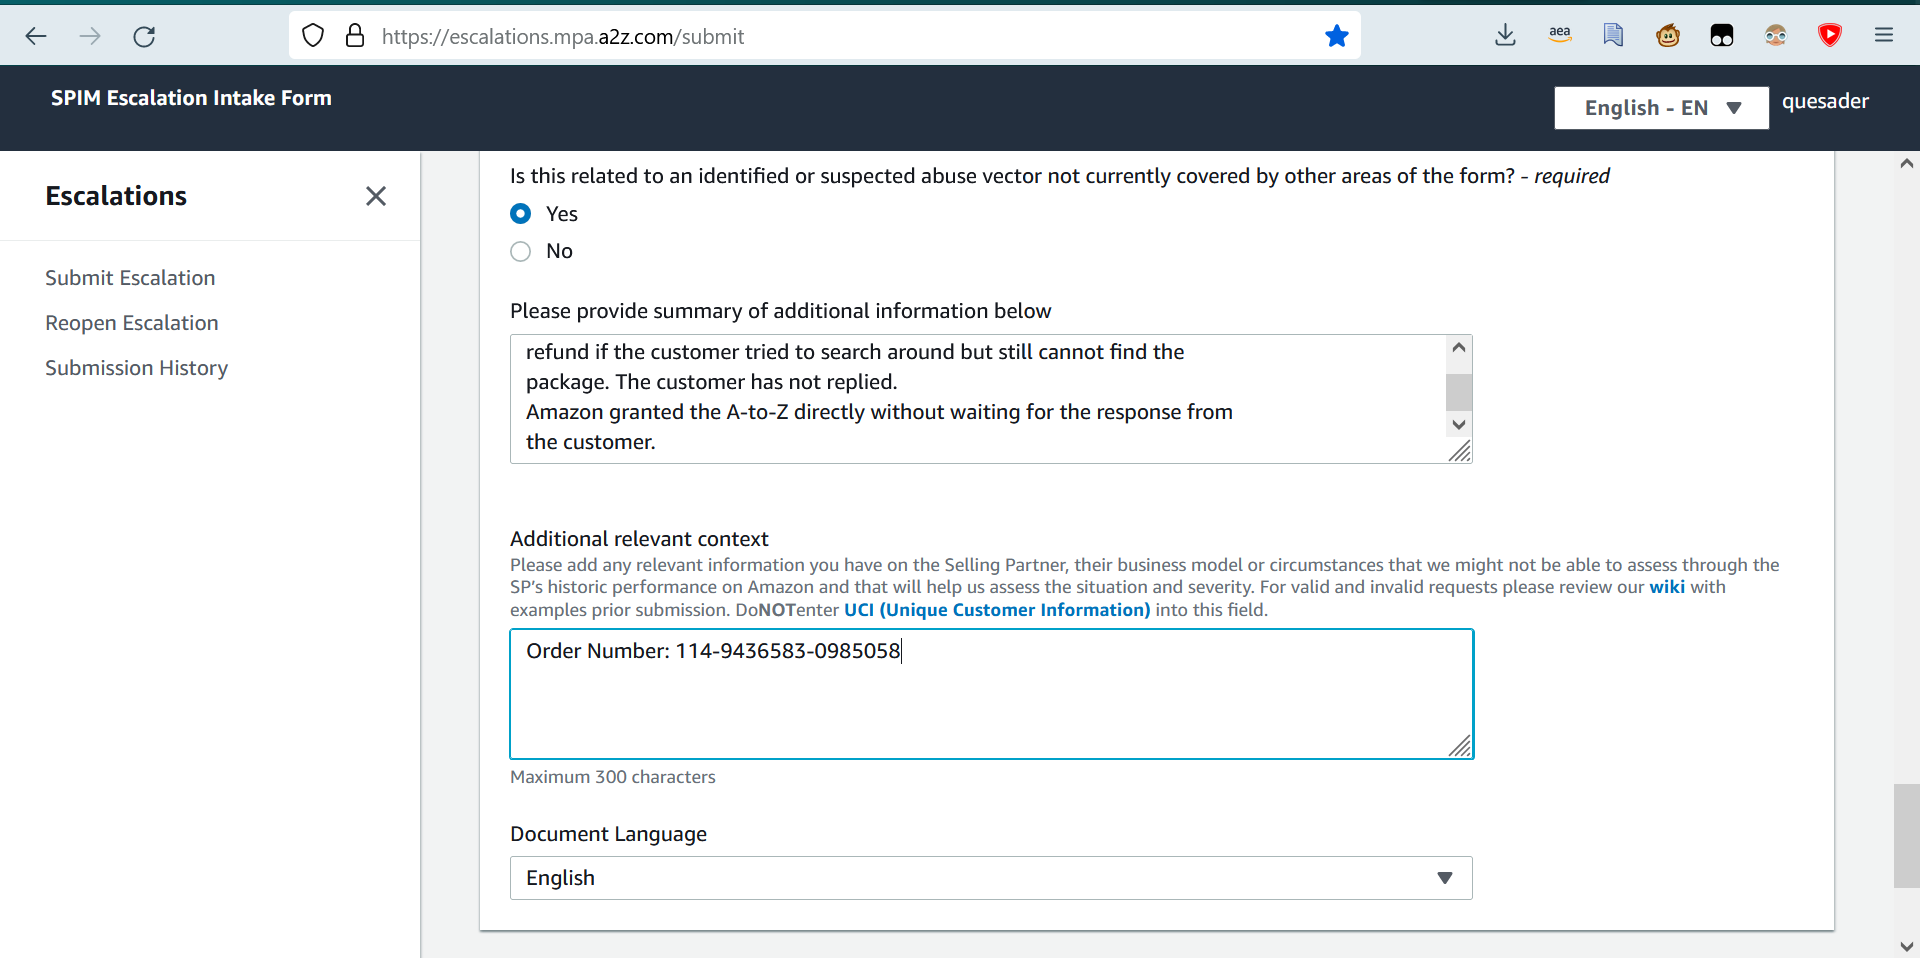Open Reopen Escalation in sidebar
Image resolution: width=1920 pixels, height=958 pixels.
click(x=132, y=323)
